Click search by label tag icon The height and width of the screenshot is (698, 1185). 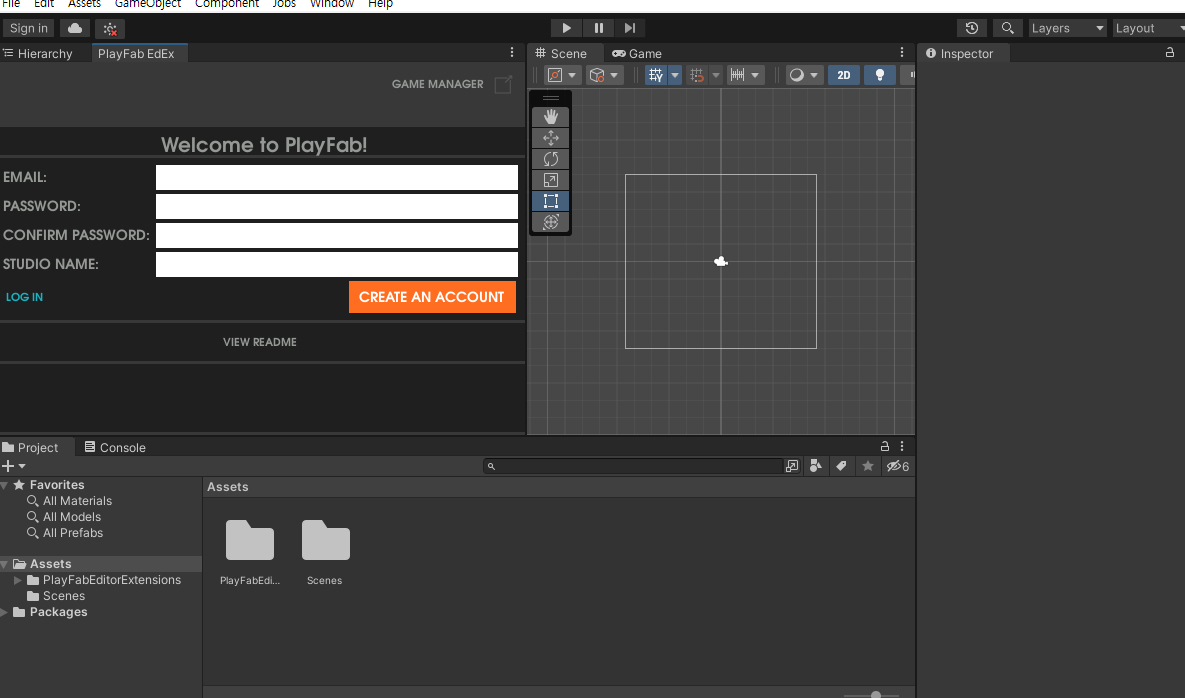pyautogui.click(x=841, y=466)
